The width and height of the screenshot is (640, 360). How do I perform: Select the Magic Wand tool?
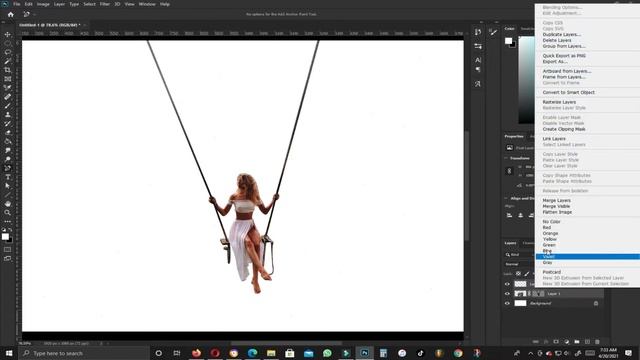point(7,61)
